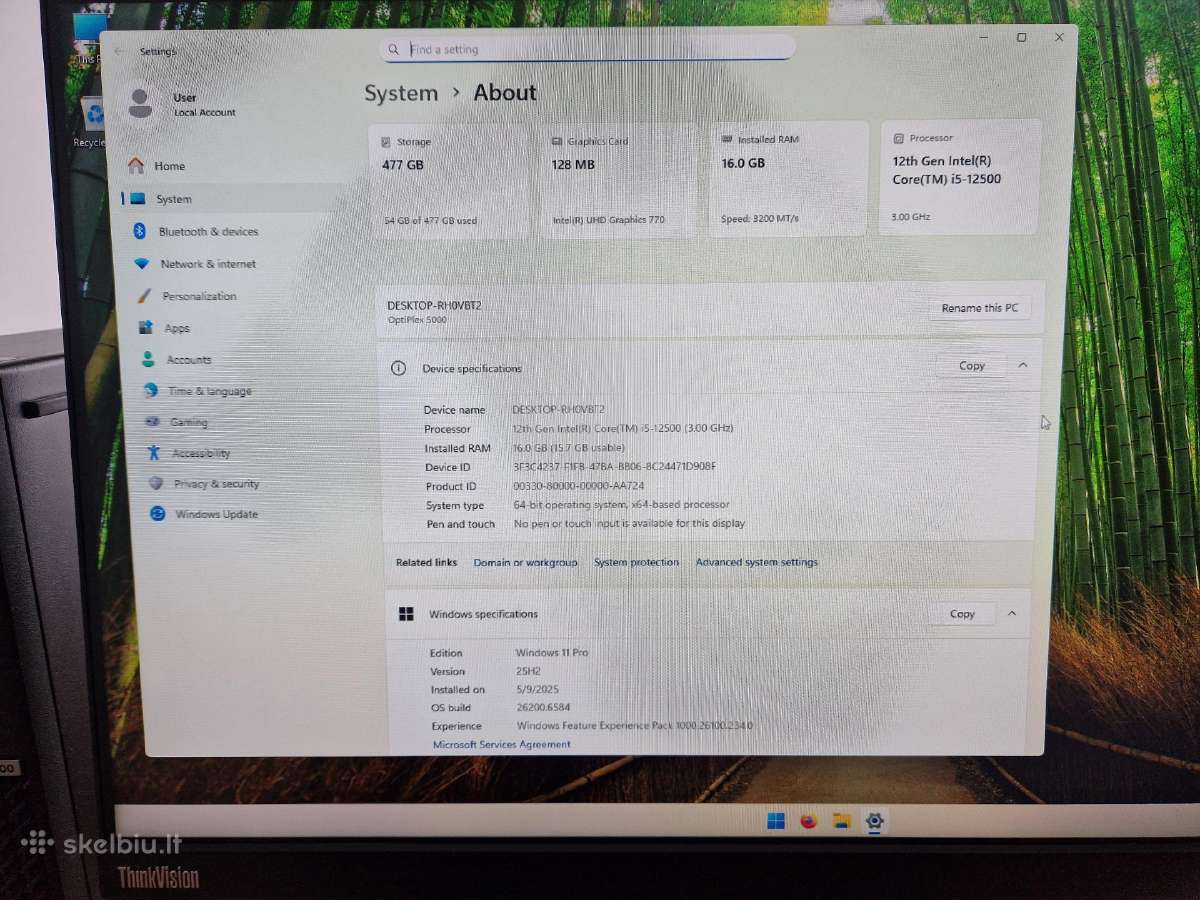The image size is (1200, 900).
Task: Open the Windows Start button on taskbar
Action: coord(775,821)
